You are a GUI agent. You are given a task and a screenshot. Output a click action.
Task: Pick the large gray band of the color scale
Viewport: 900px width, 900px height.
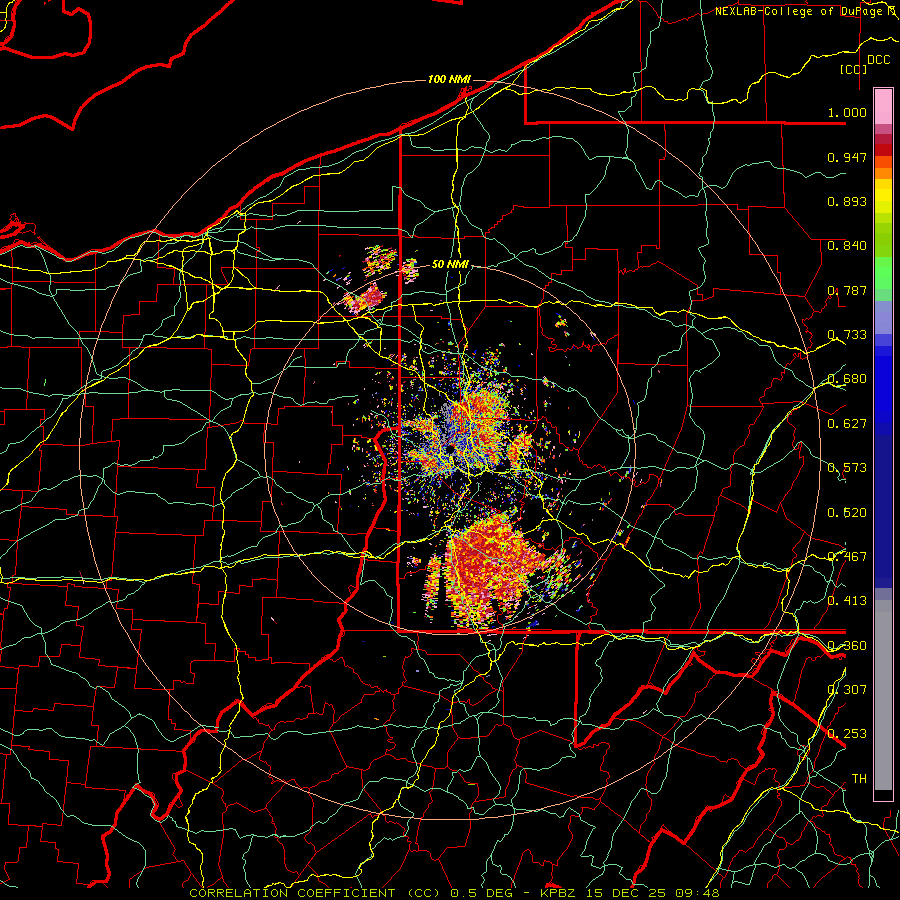883,700
